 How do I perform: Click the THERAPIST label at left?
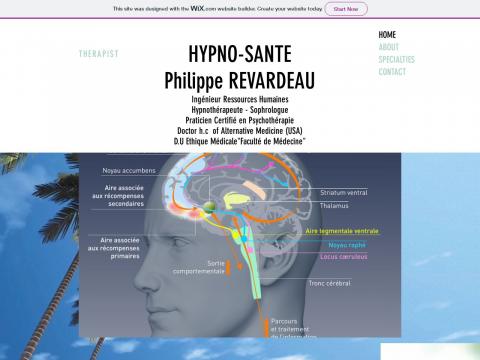coord(99,54)
